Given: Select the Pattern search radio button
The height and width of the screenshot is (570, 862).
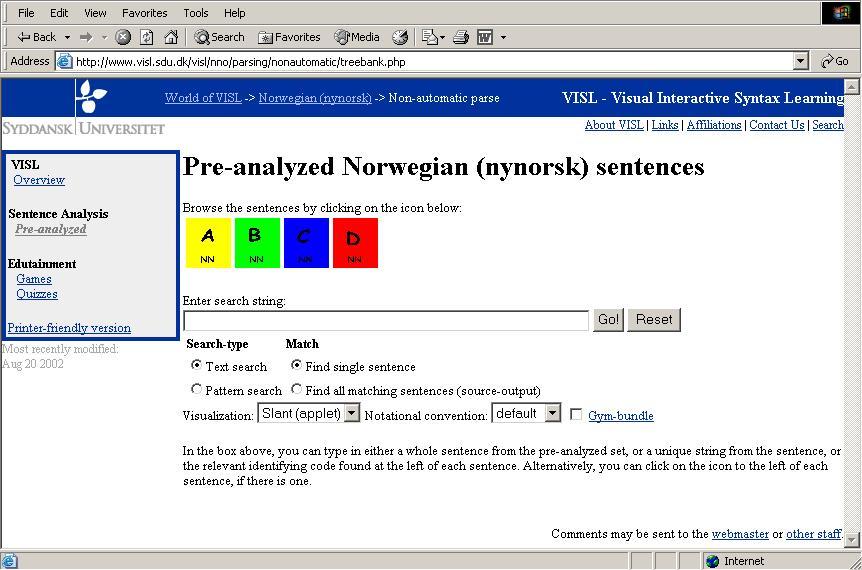Looking at the screenshot, I should [x=197, y=390].
